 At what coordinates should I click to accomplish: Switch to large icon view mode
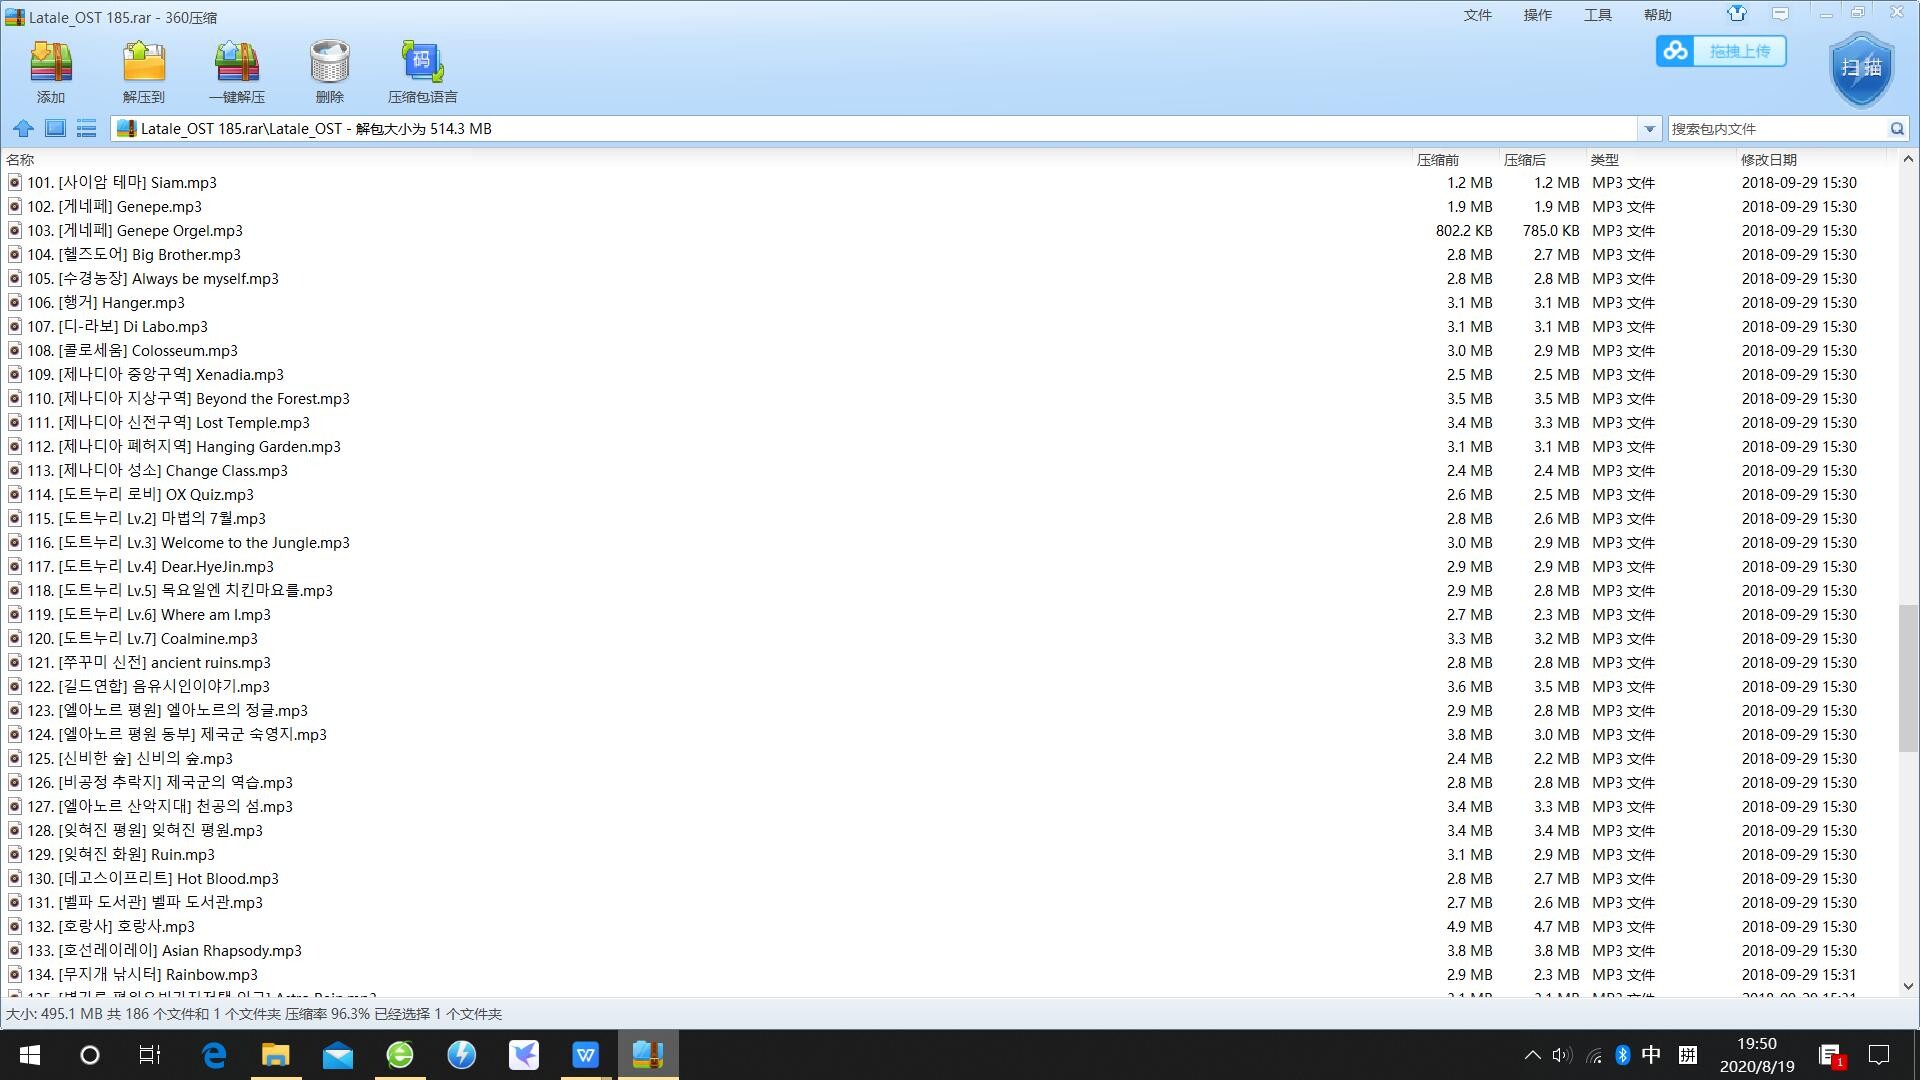point(55,128)
